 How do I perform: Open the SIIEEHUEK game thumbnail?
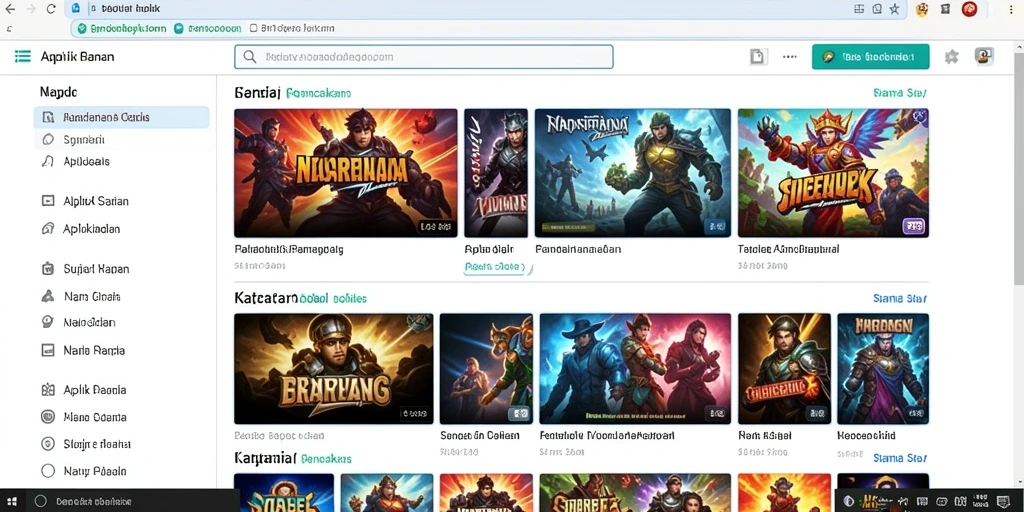click(833, 173)
